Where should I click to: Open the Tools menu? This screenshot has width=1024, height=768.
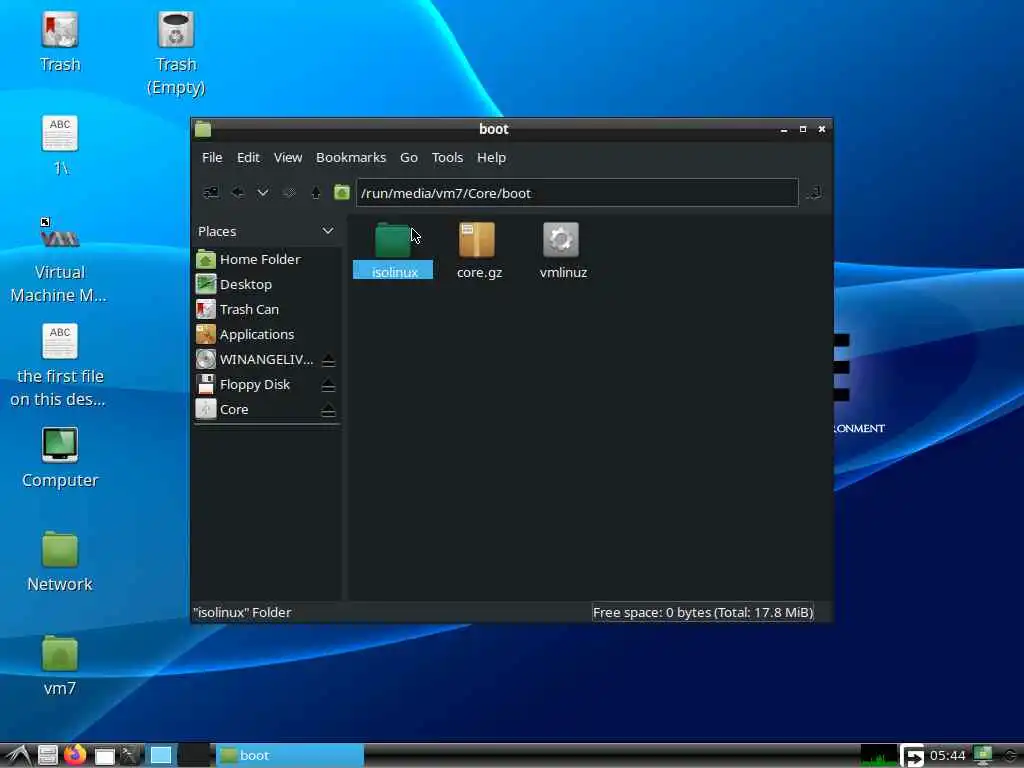447,157
